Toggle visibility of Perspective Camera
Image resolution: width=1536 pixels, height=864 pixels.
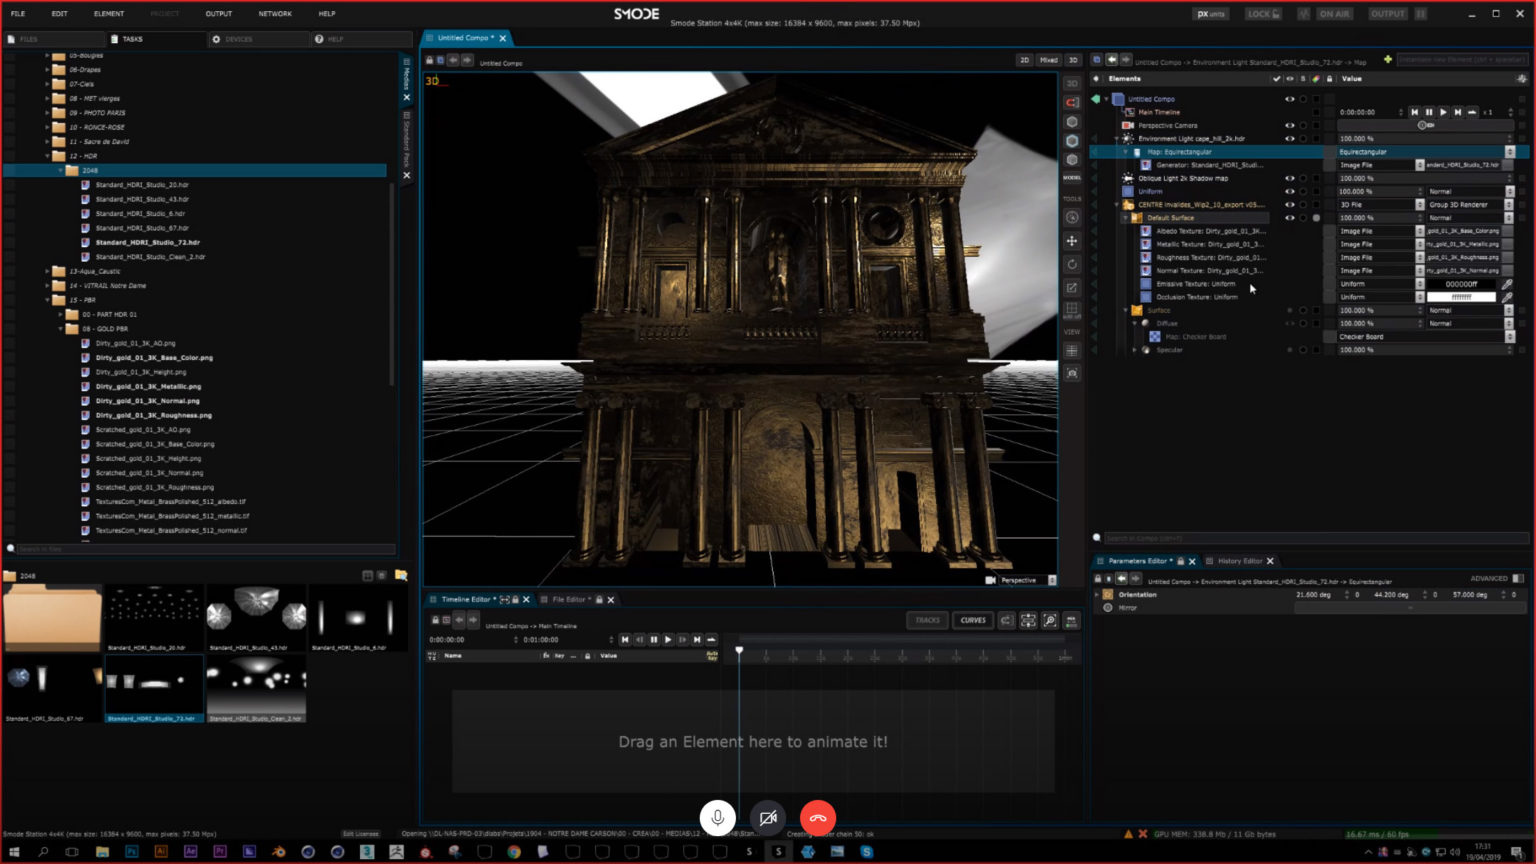tap(1289, 125)
